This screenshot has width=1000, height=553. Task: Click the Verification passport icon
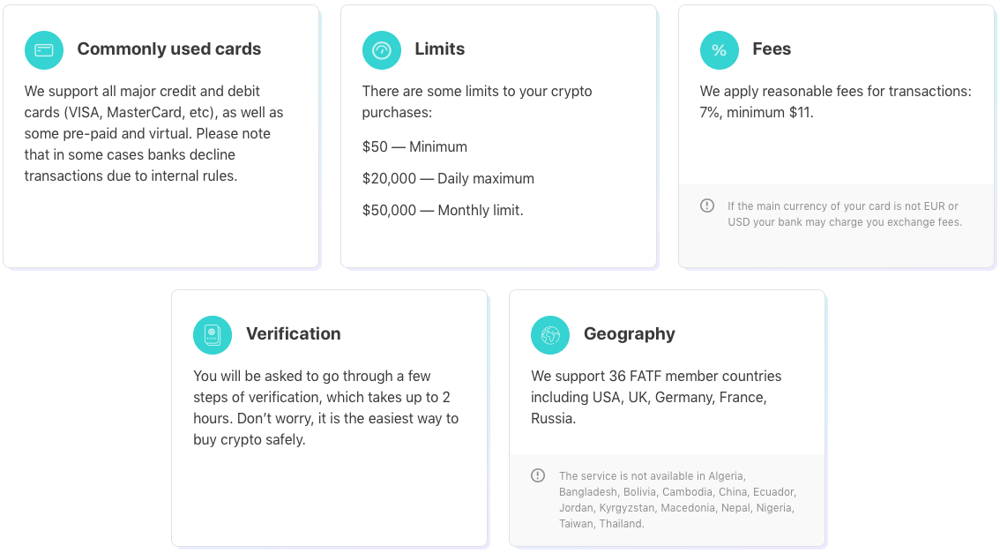tap(212, 335)
